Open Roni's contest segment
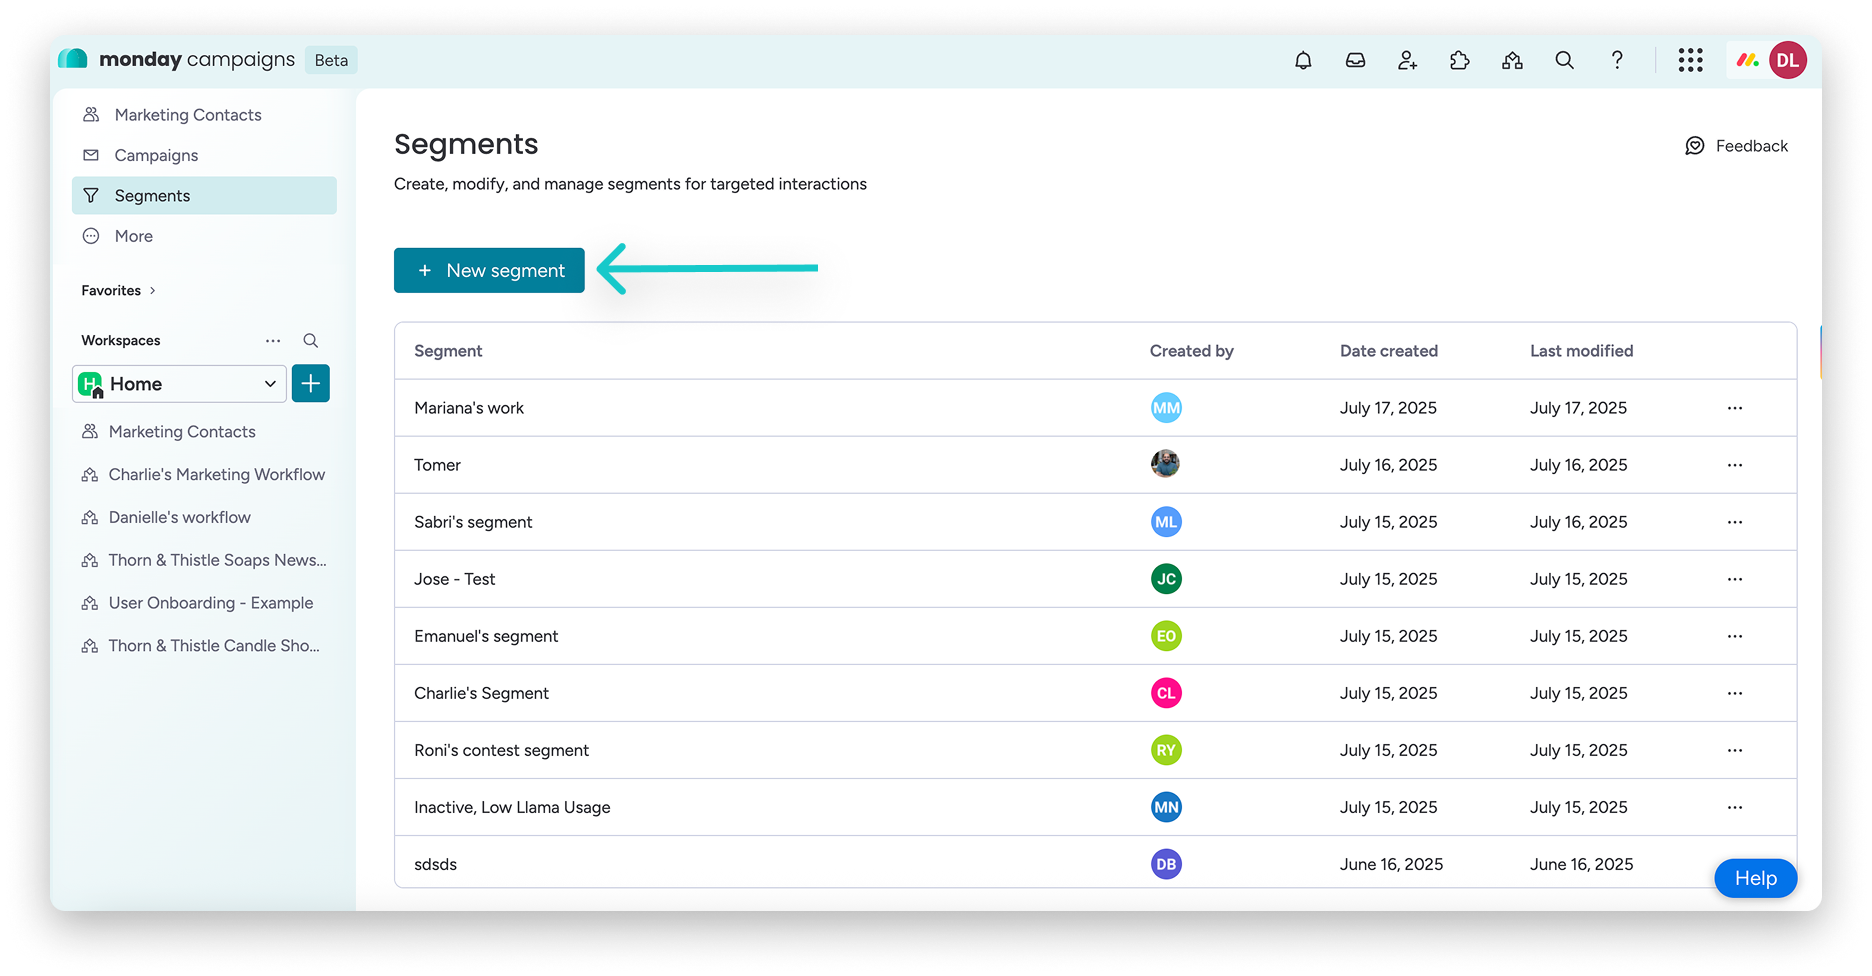The width and height of the screenshot is (1872, 976). [501, 750]
